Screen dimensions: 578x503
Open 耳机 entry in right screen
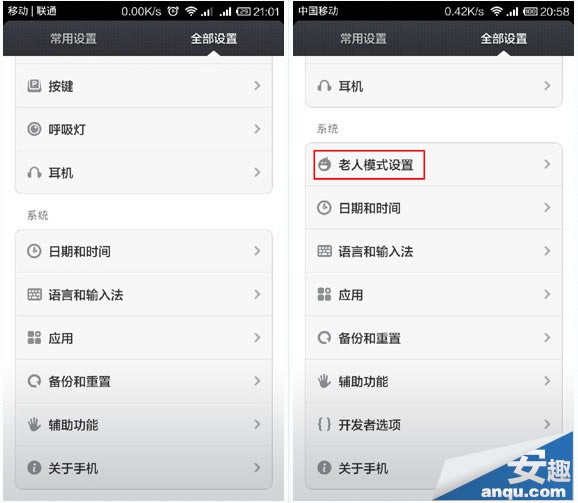pyautogui.click(x=434, y=86)
